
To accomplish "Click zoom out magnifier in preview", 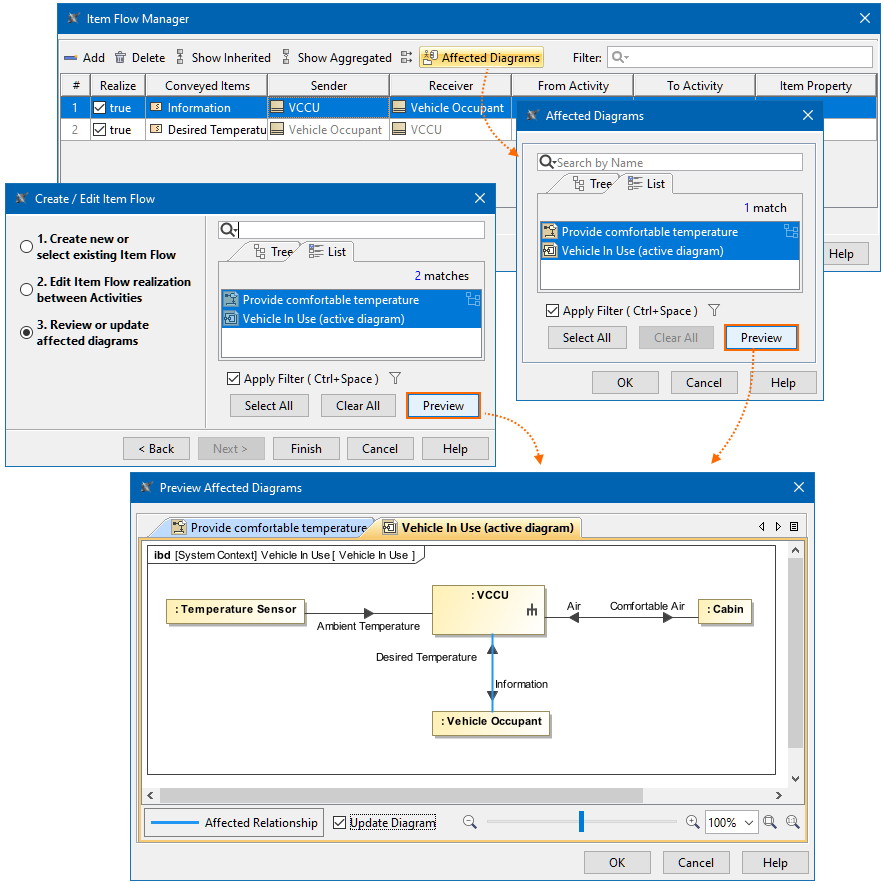I will (470, 822).
